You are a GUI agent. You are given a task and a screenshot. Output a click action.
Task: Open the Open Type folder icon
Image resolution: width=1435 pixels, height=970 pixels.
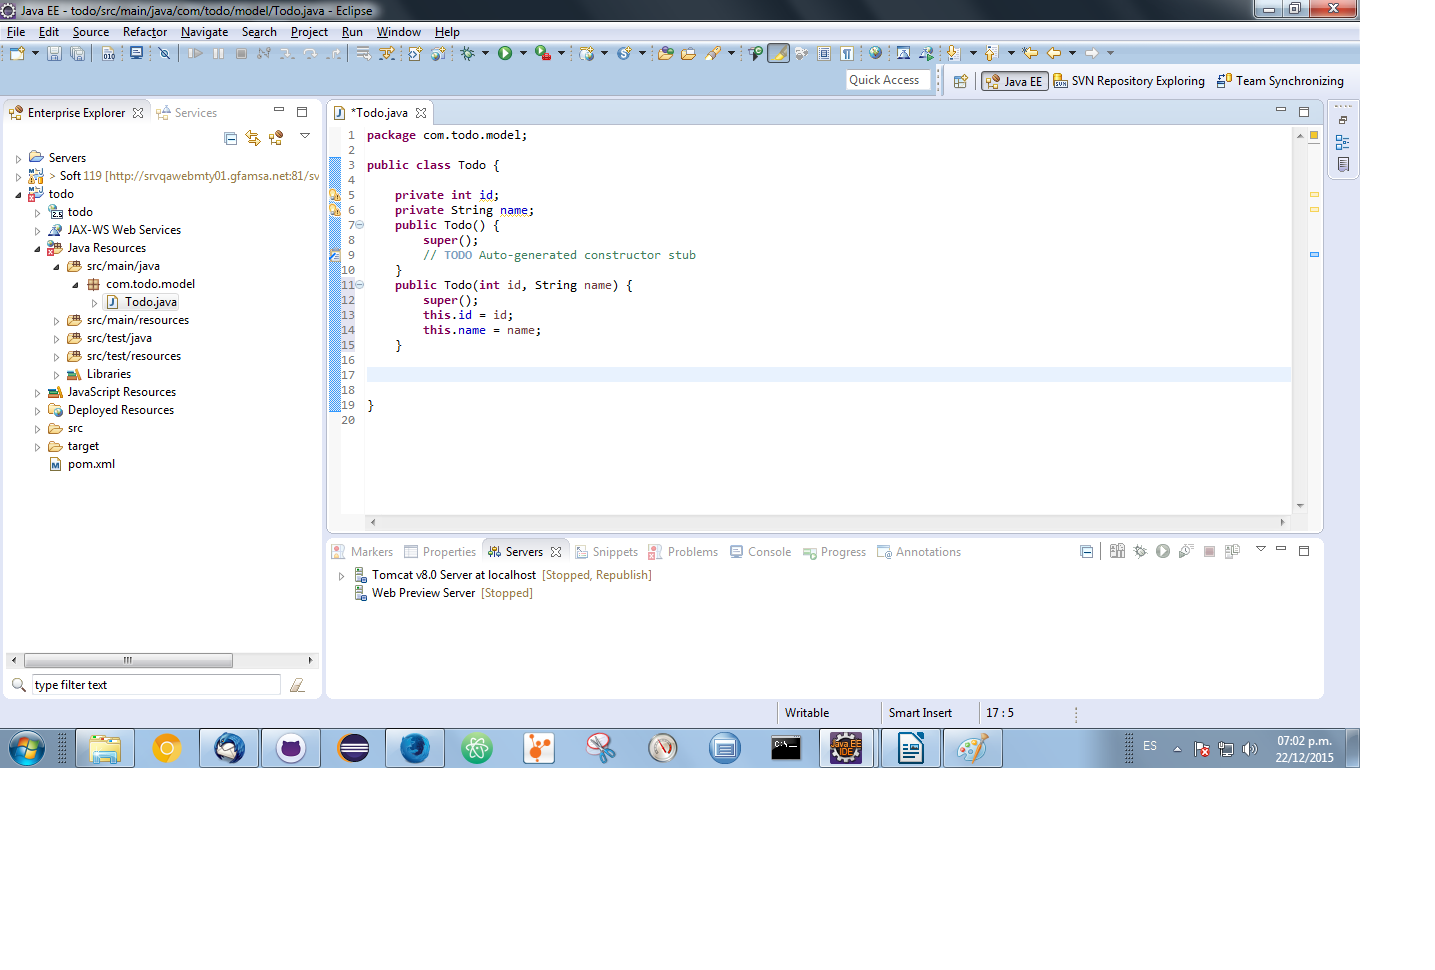coord(665,53)
